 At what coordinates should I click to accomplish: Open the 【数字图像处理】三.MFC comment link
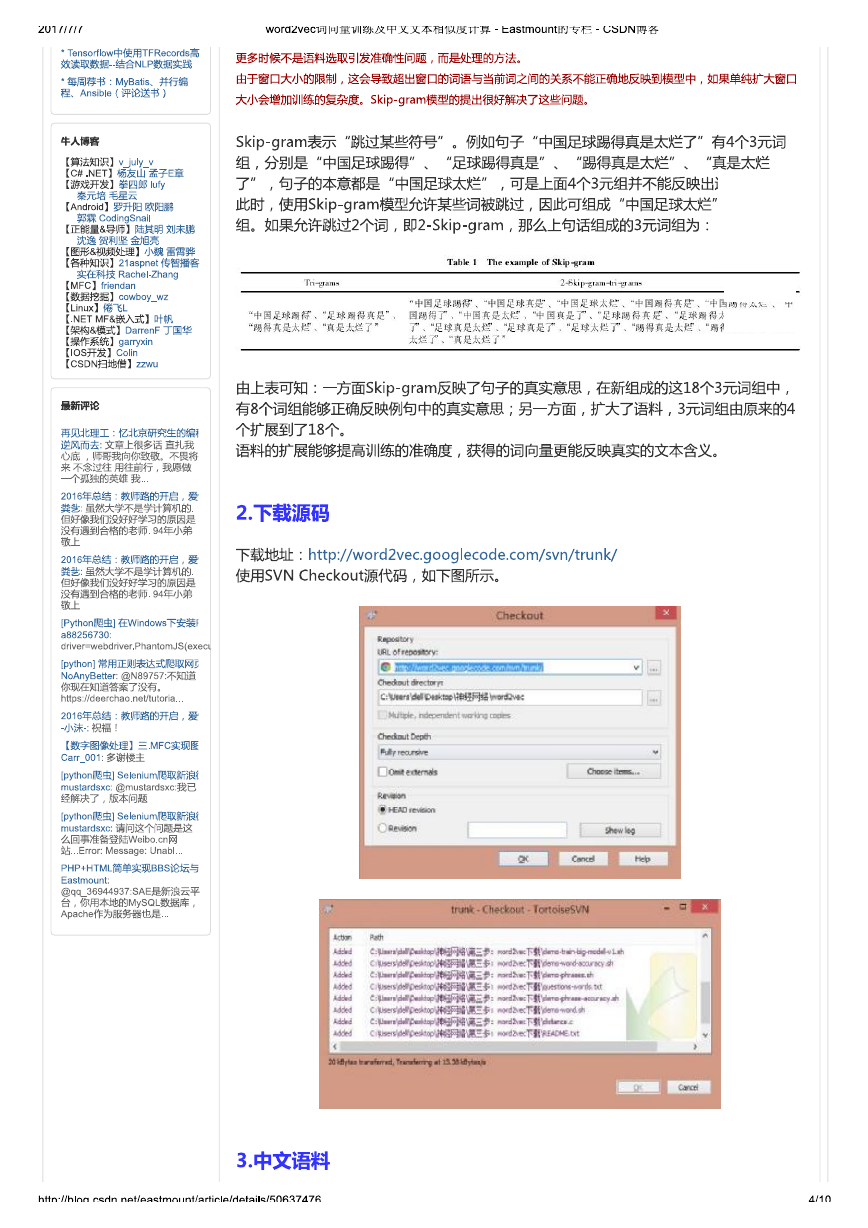point(129,746)
